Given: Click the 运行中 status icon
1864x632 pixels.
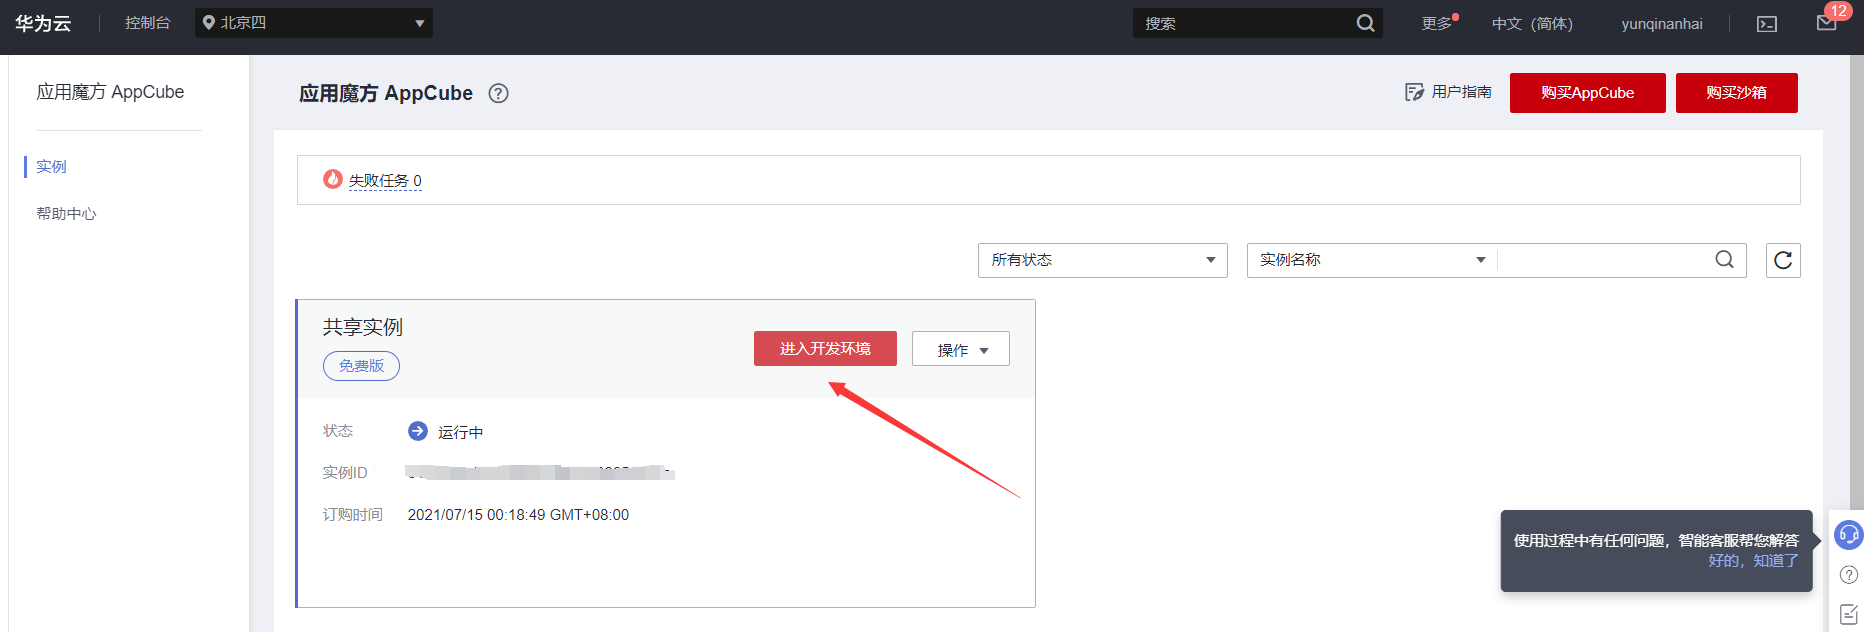Looking at the screenshot, I should pyautogui.click(x=418, y=431).
